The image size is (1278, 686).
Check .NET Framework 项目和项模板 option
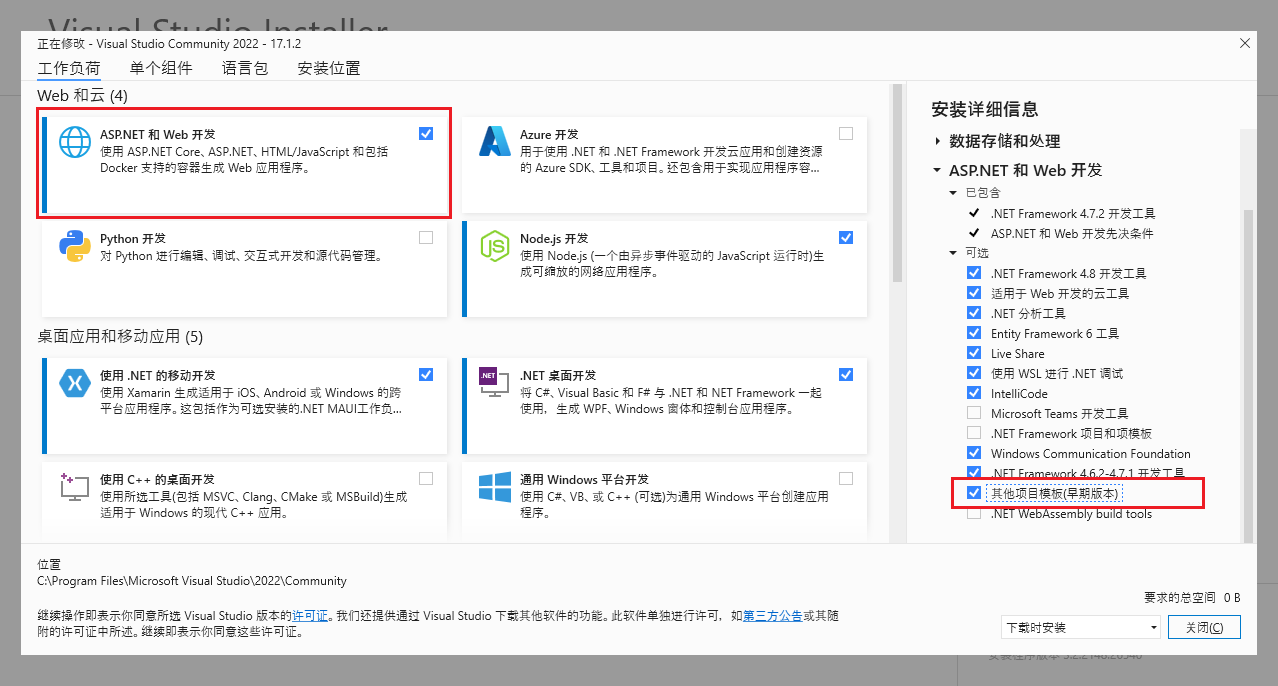coord(974,433)
